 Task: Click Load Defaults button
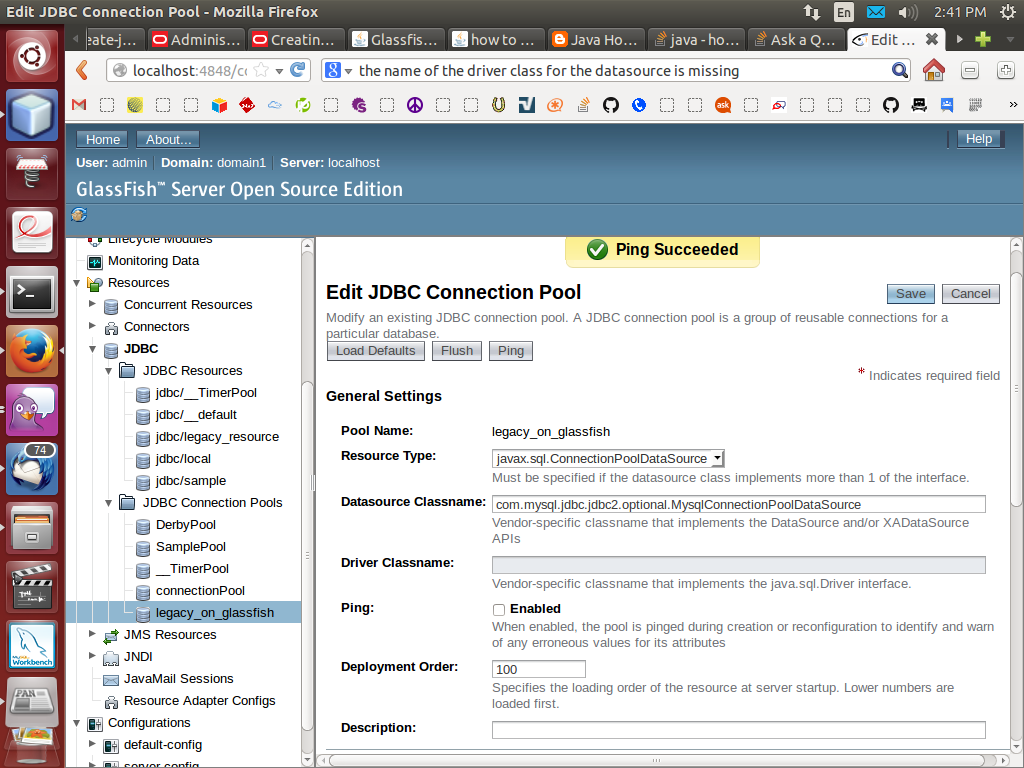tap(376, 351)
